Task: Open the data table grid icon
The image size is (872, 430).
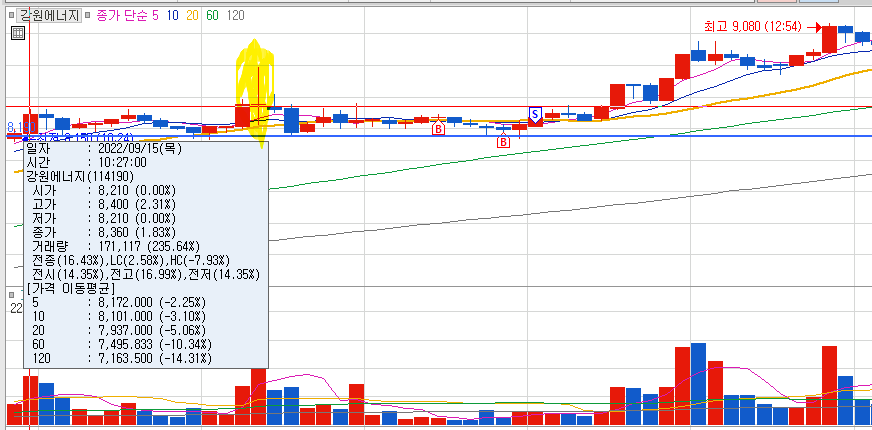Action: pos(18,33)
